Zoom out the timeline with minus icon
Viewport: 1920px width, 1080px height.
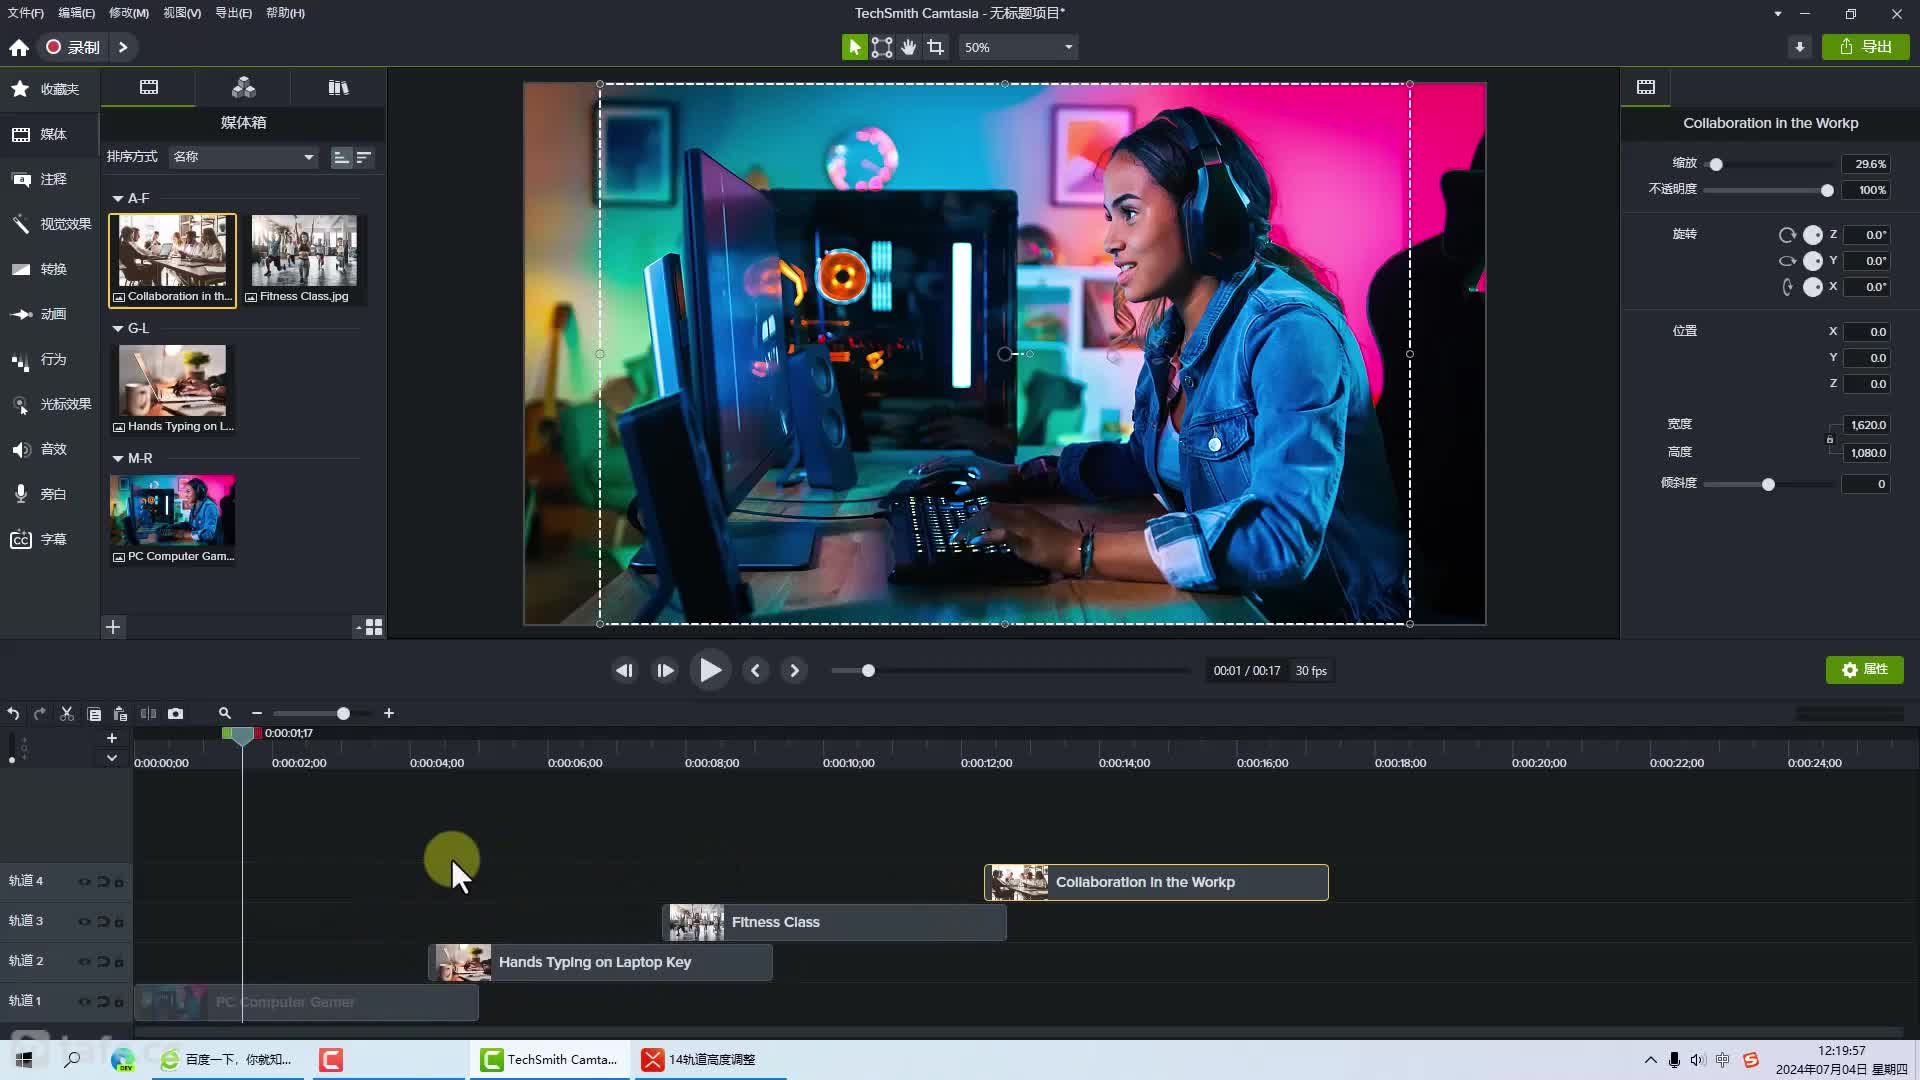coord(257,714)
